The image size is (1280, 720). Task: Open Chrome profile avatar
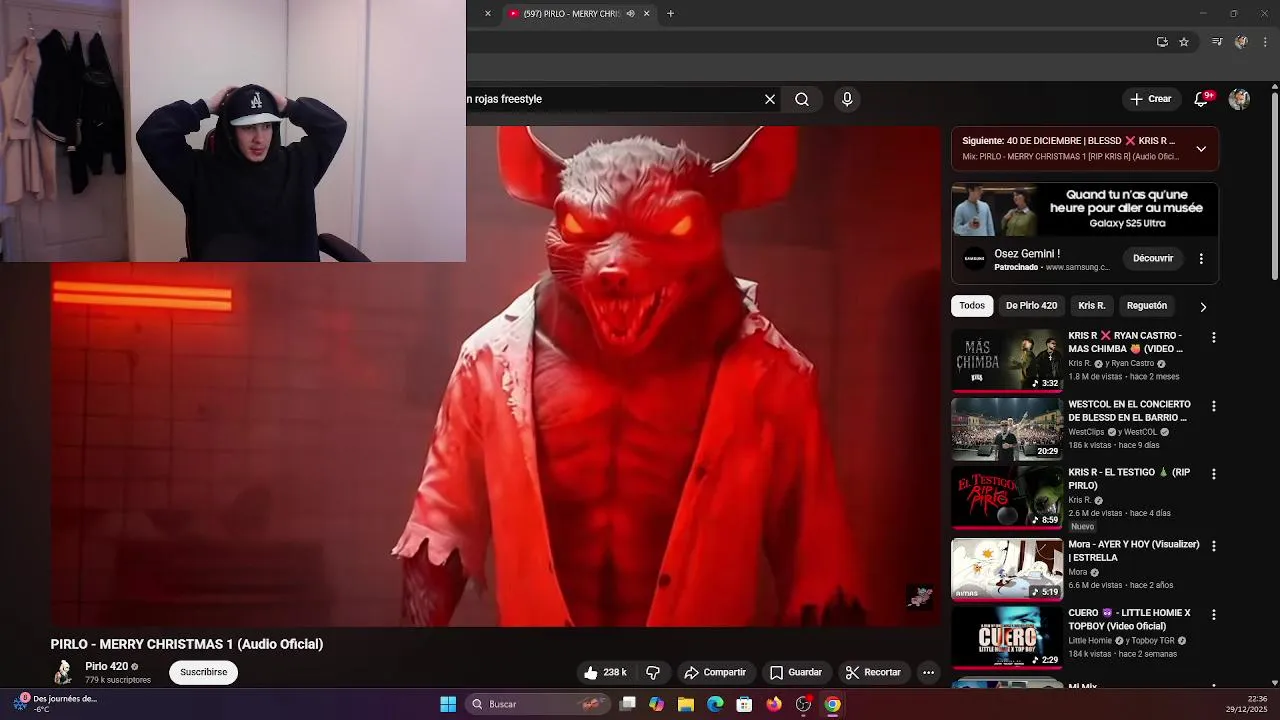tap(1241, 42)
